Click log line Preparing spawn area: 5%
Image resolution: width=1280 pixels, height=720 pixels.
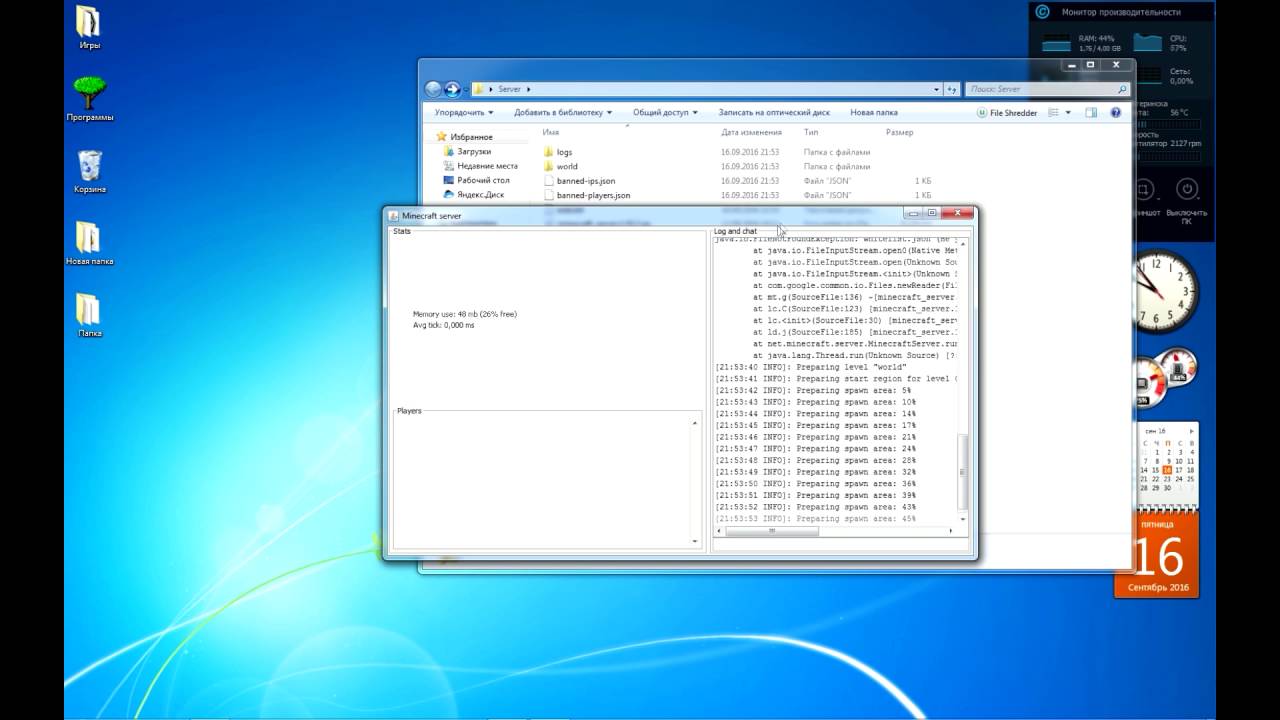click(814, 390)
